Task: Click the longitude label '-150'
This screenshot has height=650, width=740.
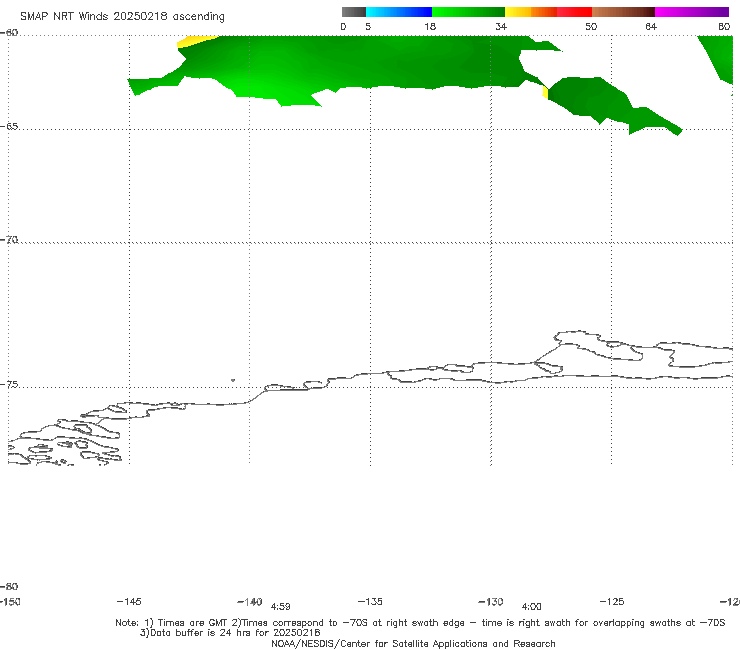Action: point(10,602)
